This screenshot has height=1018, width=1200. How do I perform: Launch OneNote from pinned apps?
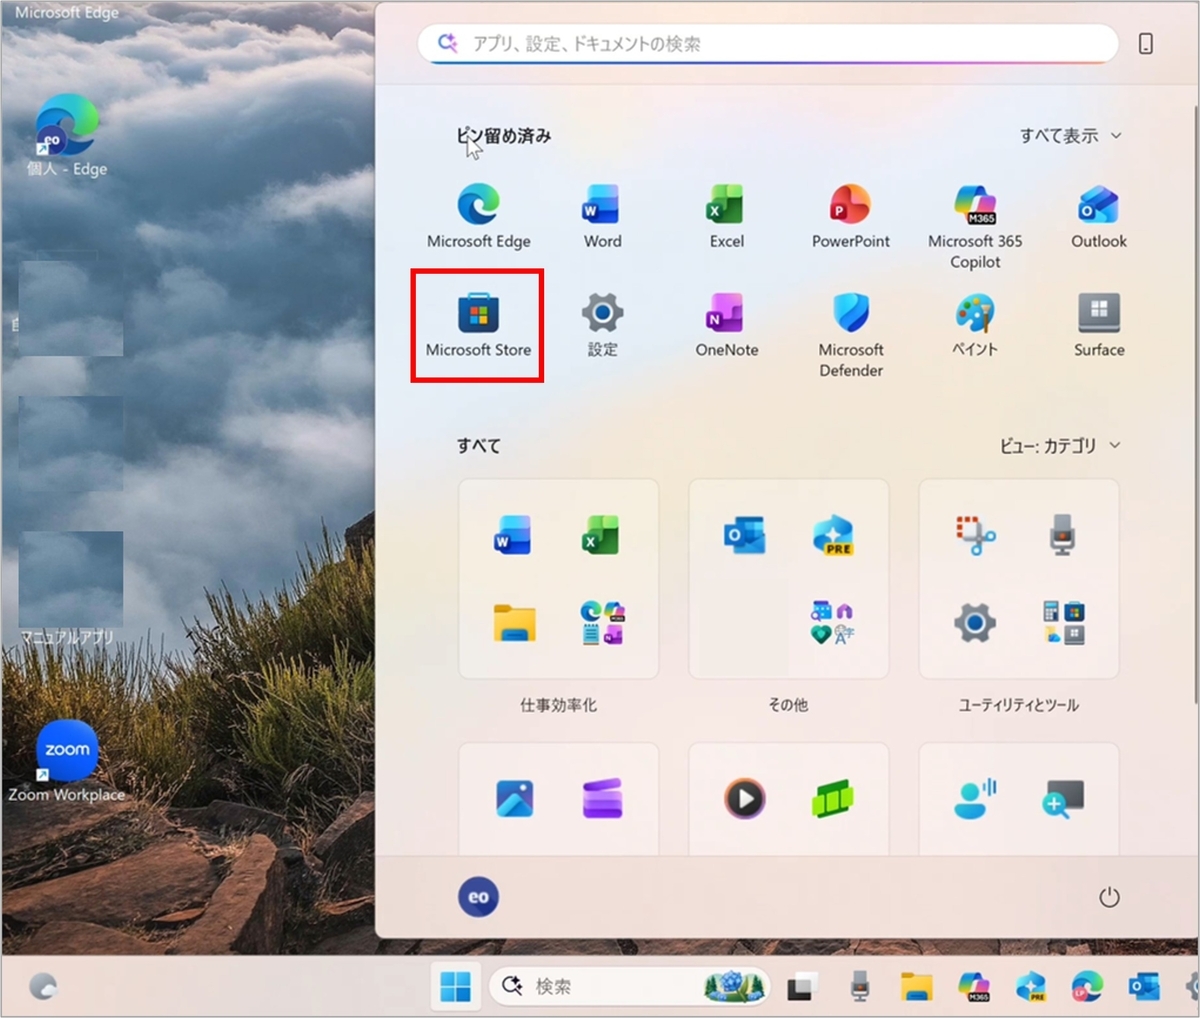[726, 325]
